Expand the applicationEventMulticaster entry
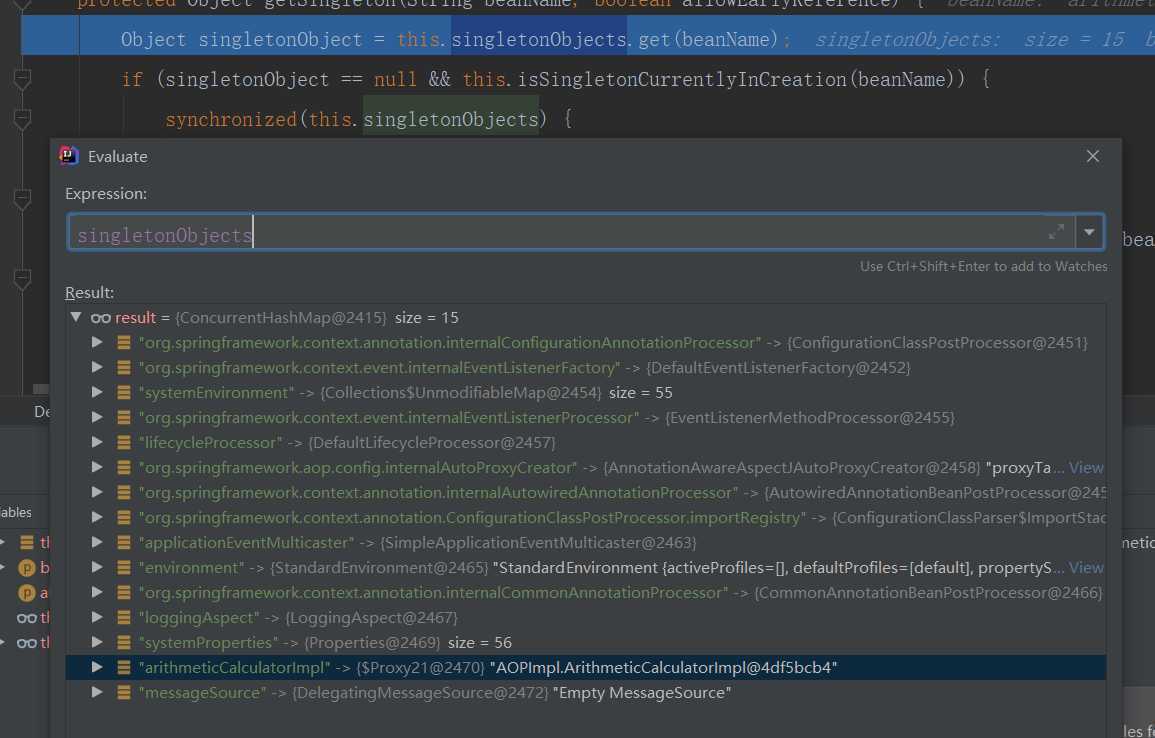Image resolution: width=1155 pixels, height=738 pixels. pyautogui.click(x=96, y=543)
